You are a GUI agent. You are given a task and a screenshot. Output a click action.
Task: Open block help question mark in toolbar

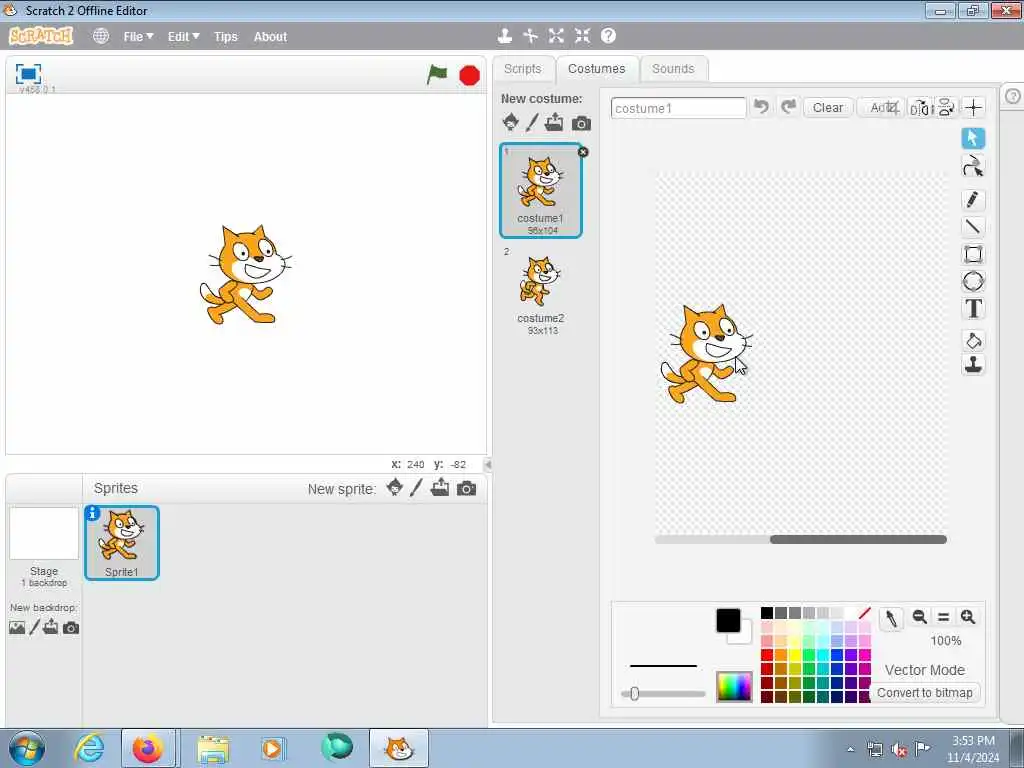click(608, 36)
